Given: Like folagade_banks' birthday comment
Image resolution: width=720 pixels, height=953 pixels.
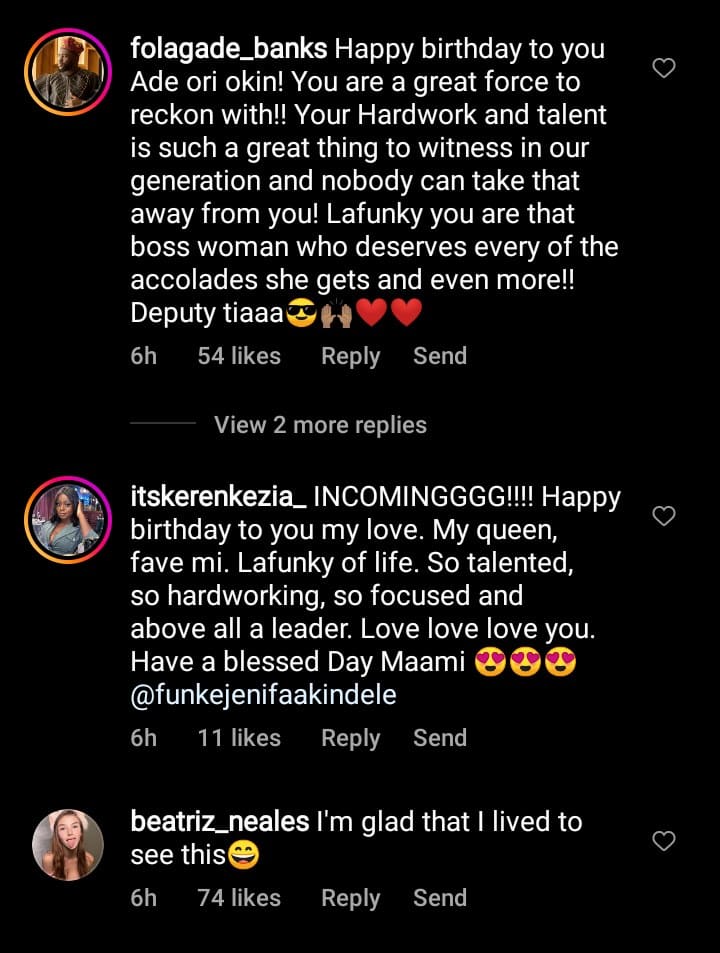Looking at the screenshot, I should pos(664,68).
